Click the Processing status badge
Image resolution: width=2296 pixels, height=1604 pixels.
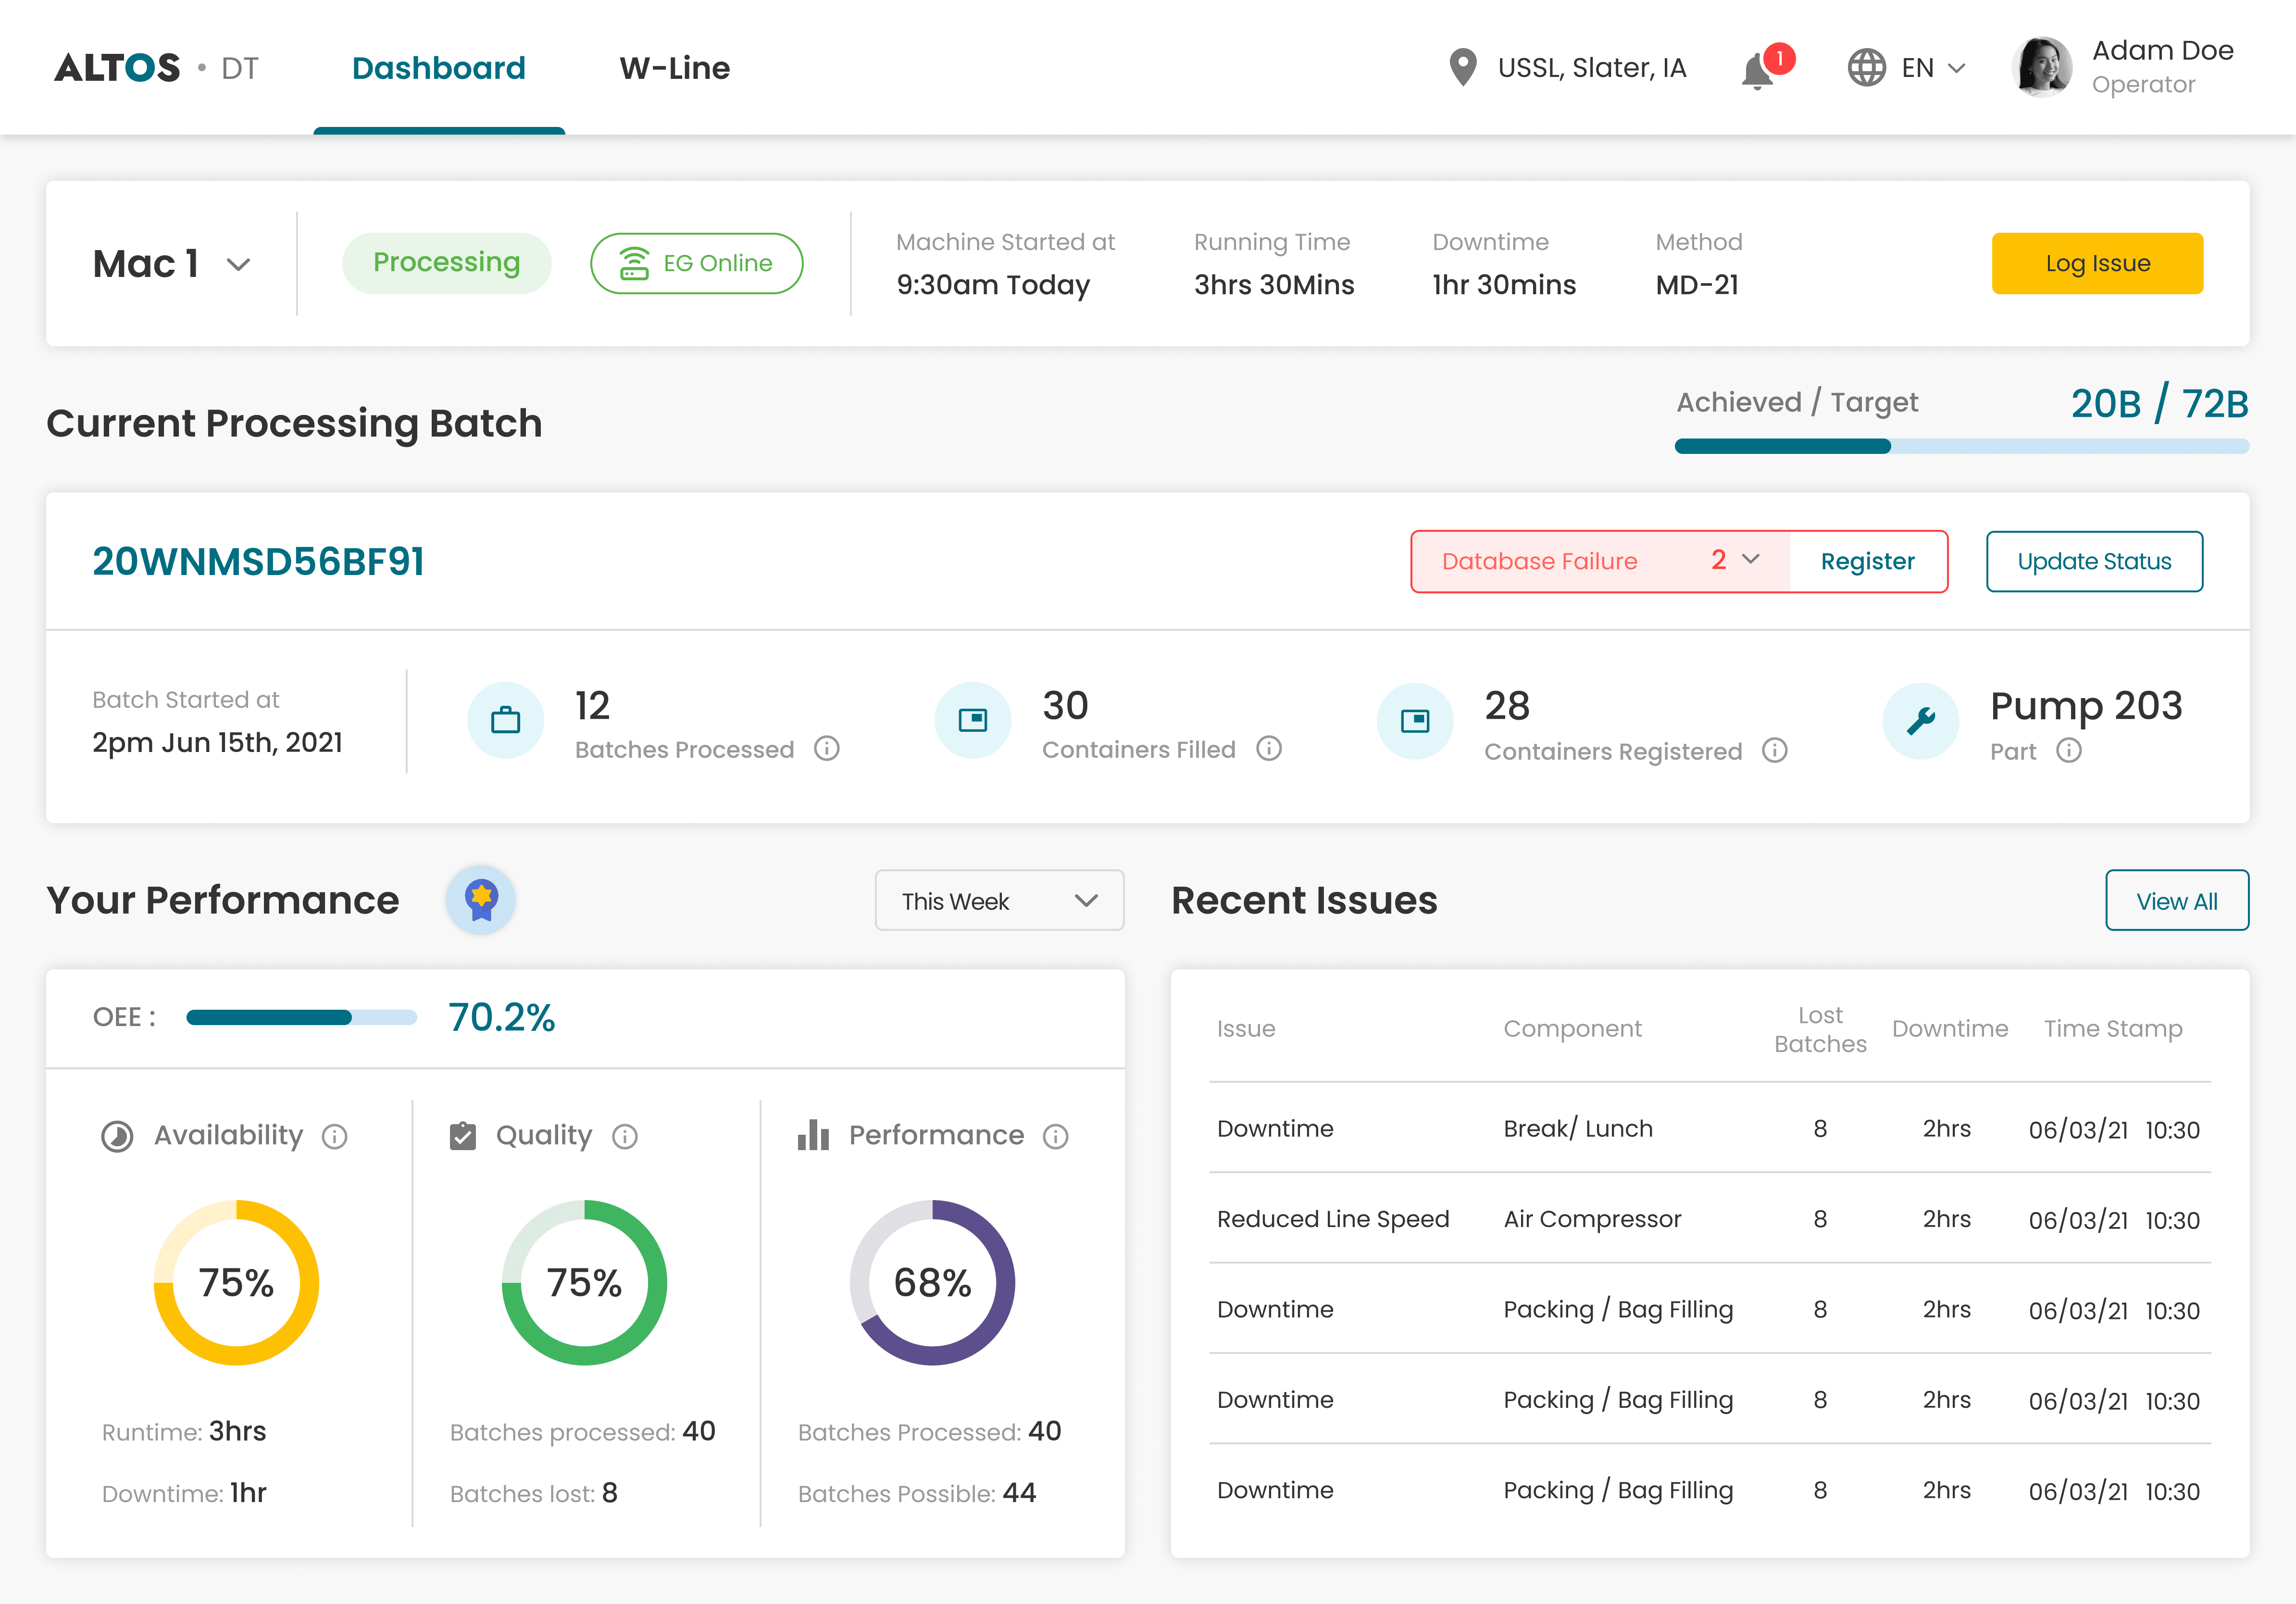446,263
